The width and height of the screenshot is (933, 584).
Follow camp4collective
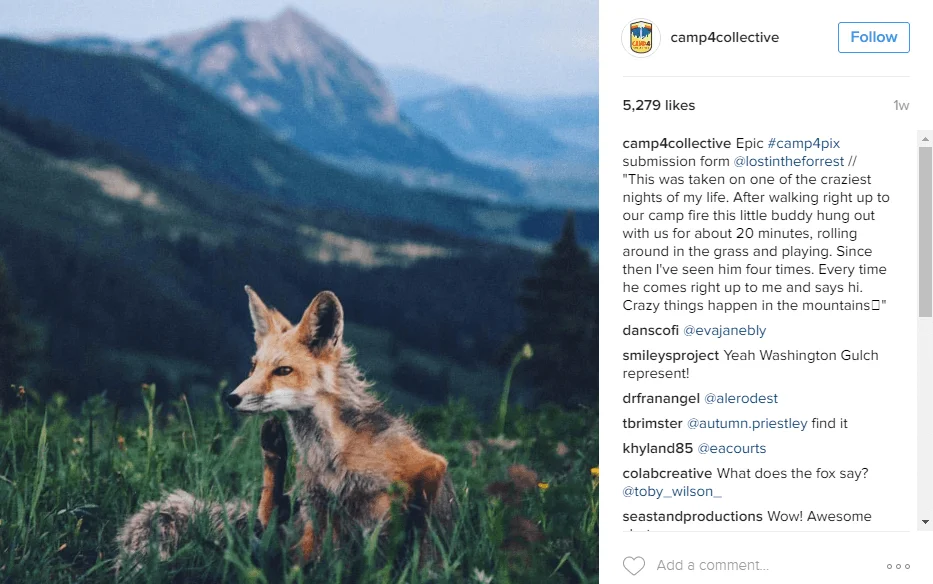872,37
